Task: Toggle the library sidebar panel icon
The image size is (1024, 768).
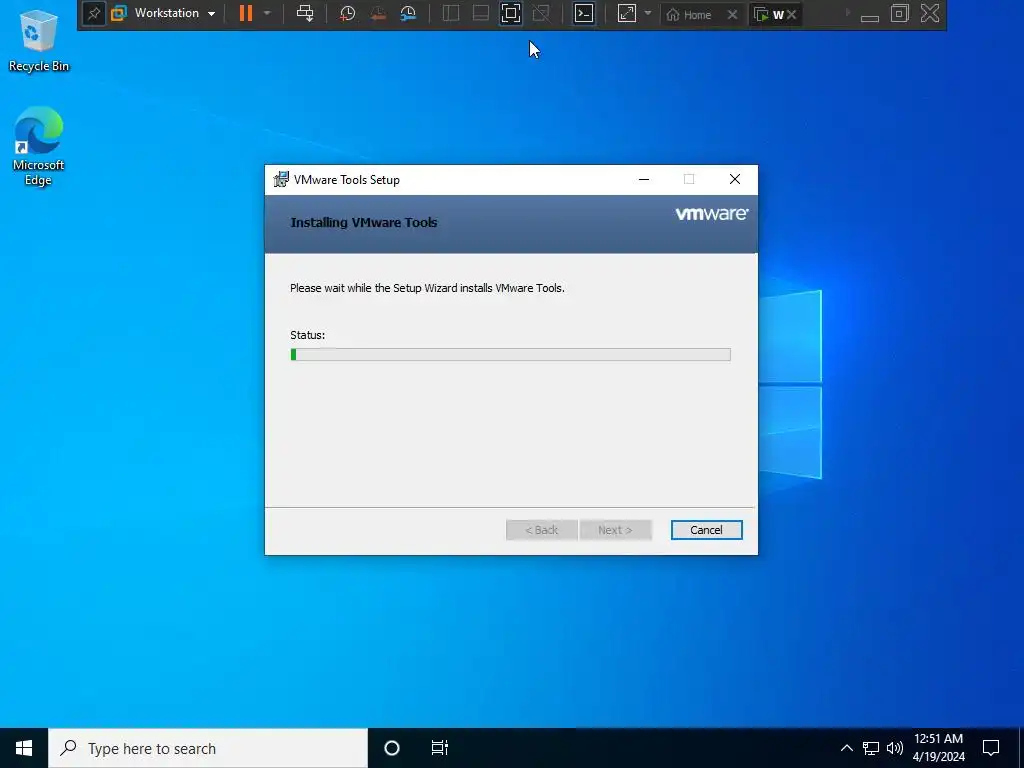Action: coord(451,13)
